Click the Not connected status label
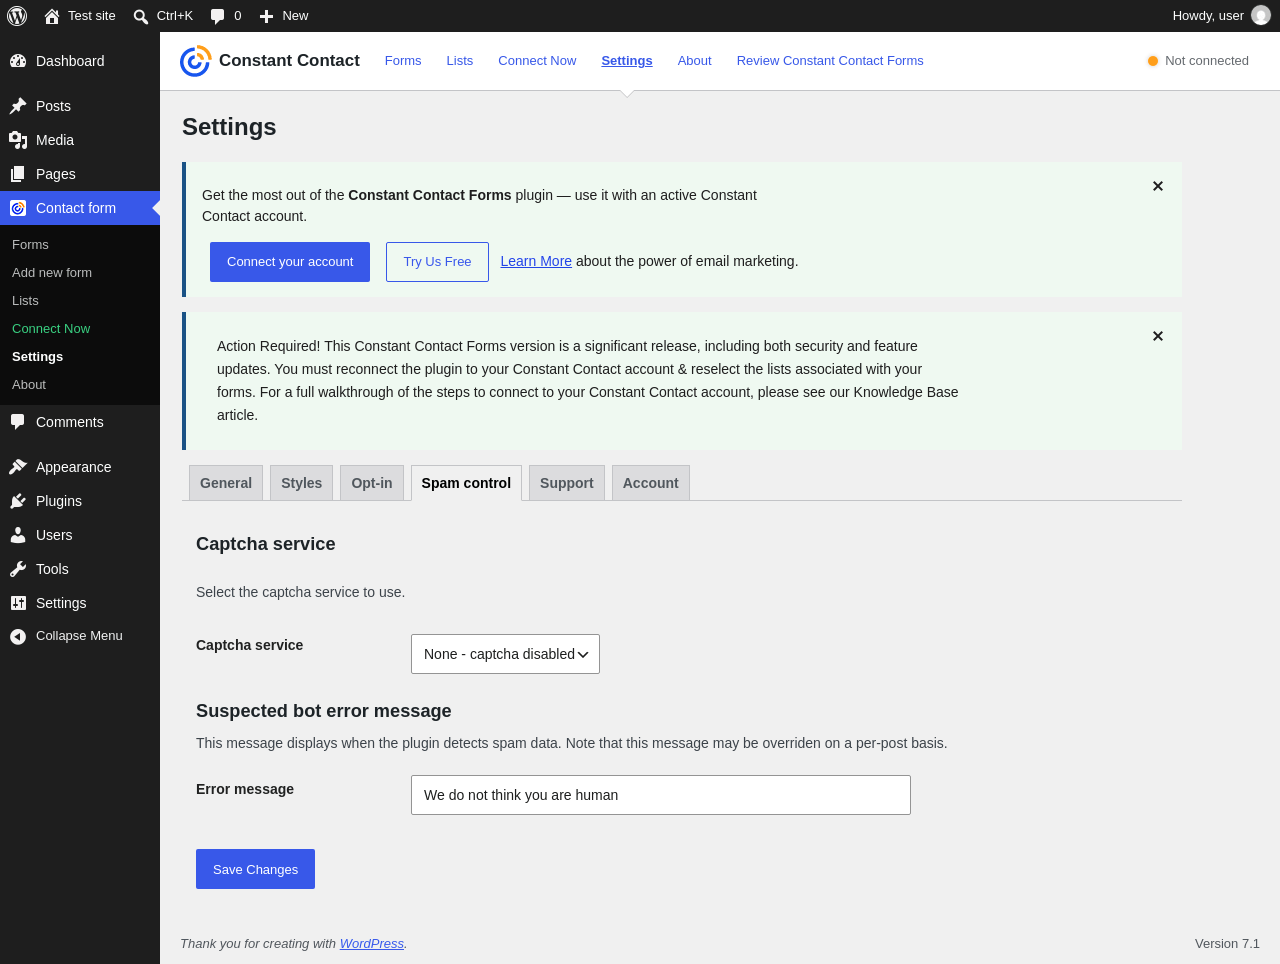The image size is (1280, 964). point(1207,61)
